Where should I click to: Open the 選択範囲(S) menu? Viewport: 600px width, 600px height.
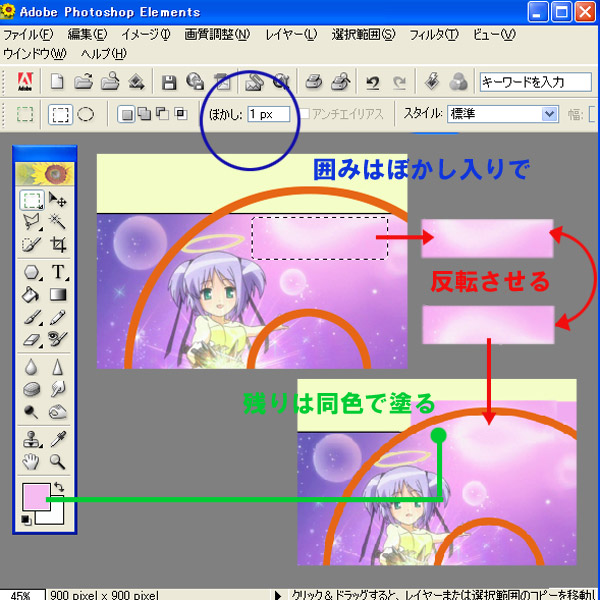coord(363,35)
